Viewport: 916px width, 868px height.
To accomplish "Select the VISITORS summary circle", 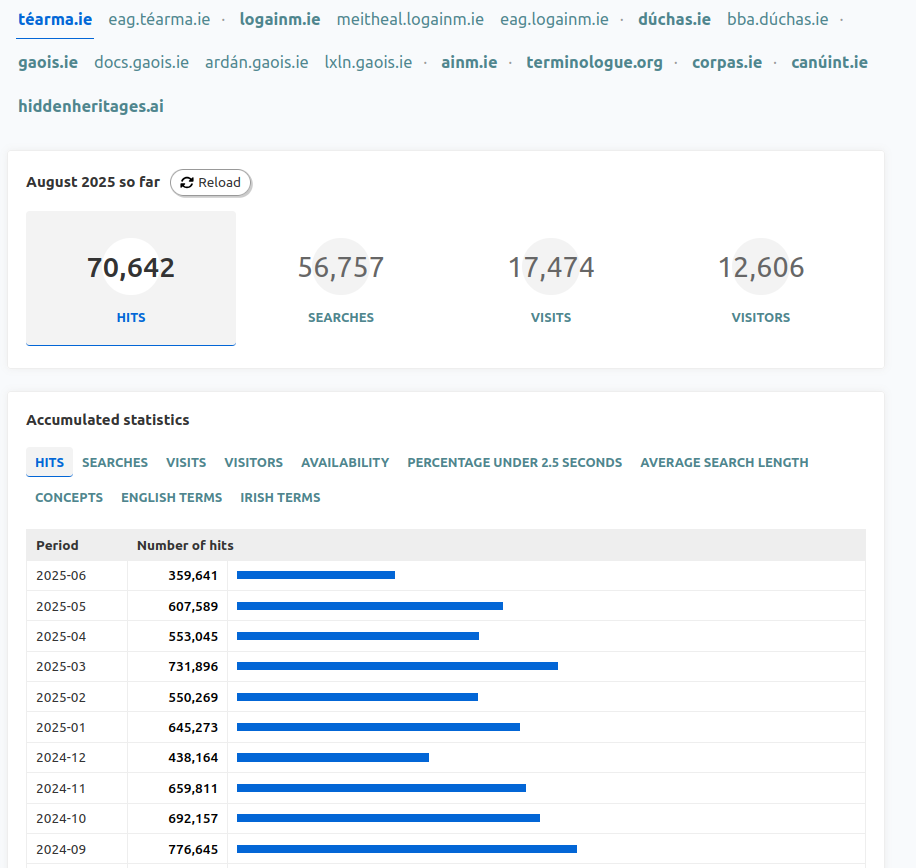I will point(761,266).
